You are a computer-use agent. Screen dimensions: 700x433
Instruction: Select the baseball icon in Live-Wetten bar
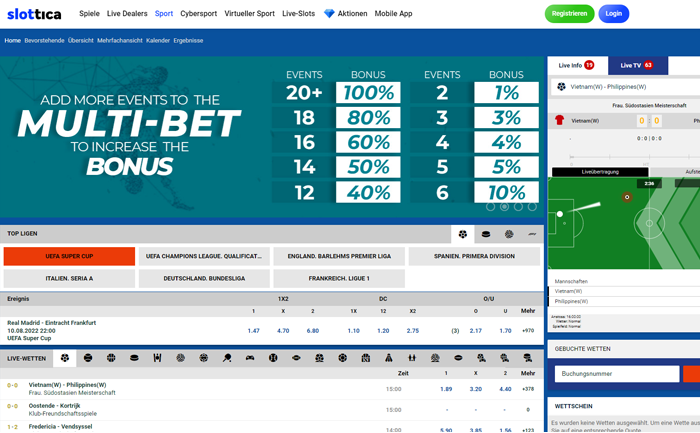273,358
